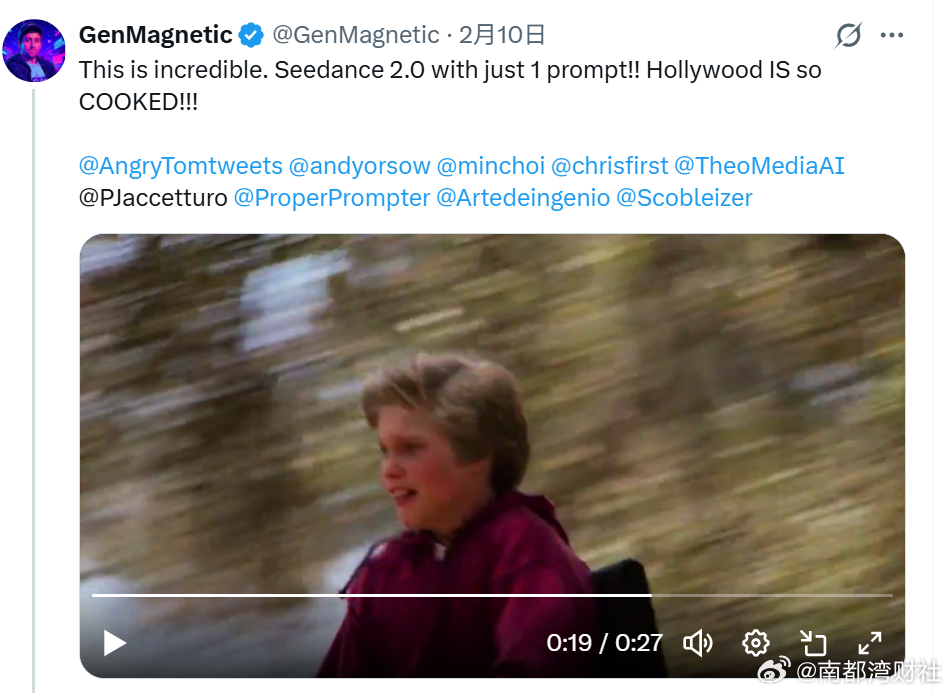Image resolution: width=951 pixels, height=693 pixels.
Task: Open @AngryTomtweets mention link
Action: click(181, 166)
